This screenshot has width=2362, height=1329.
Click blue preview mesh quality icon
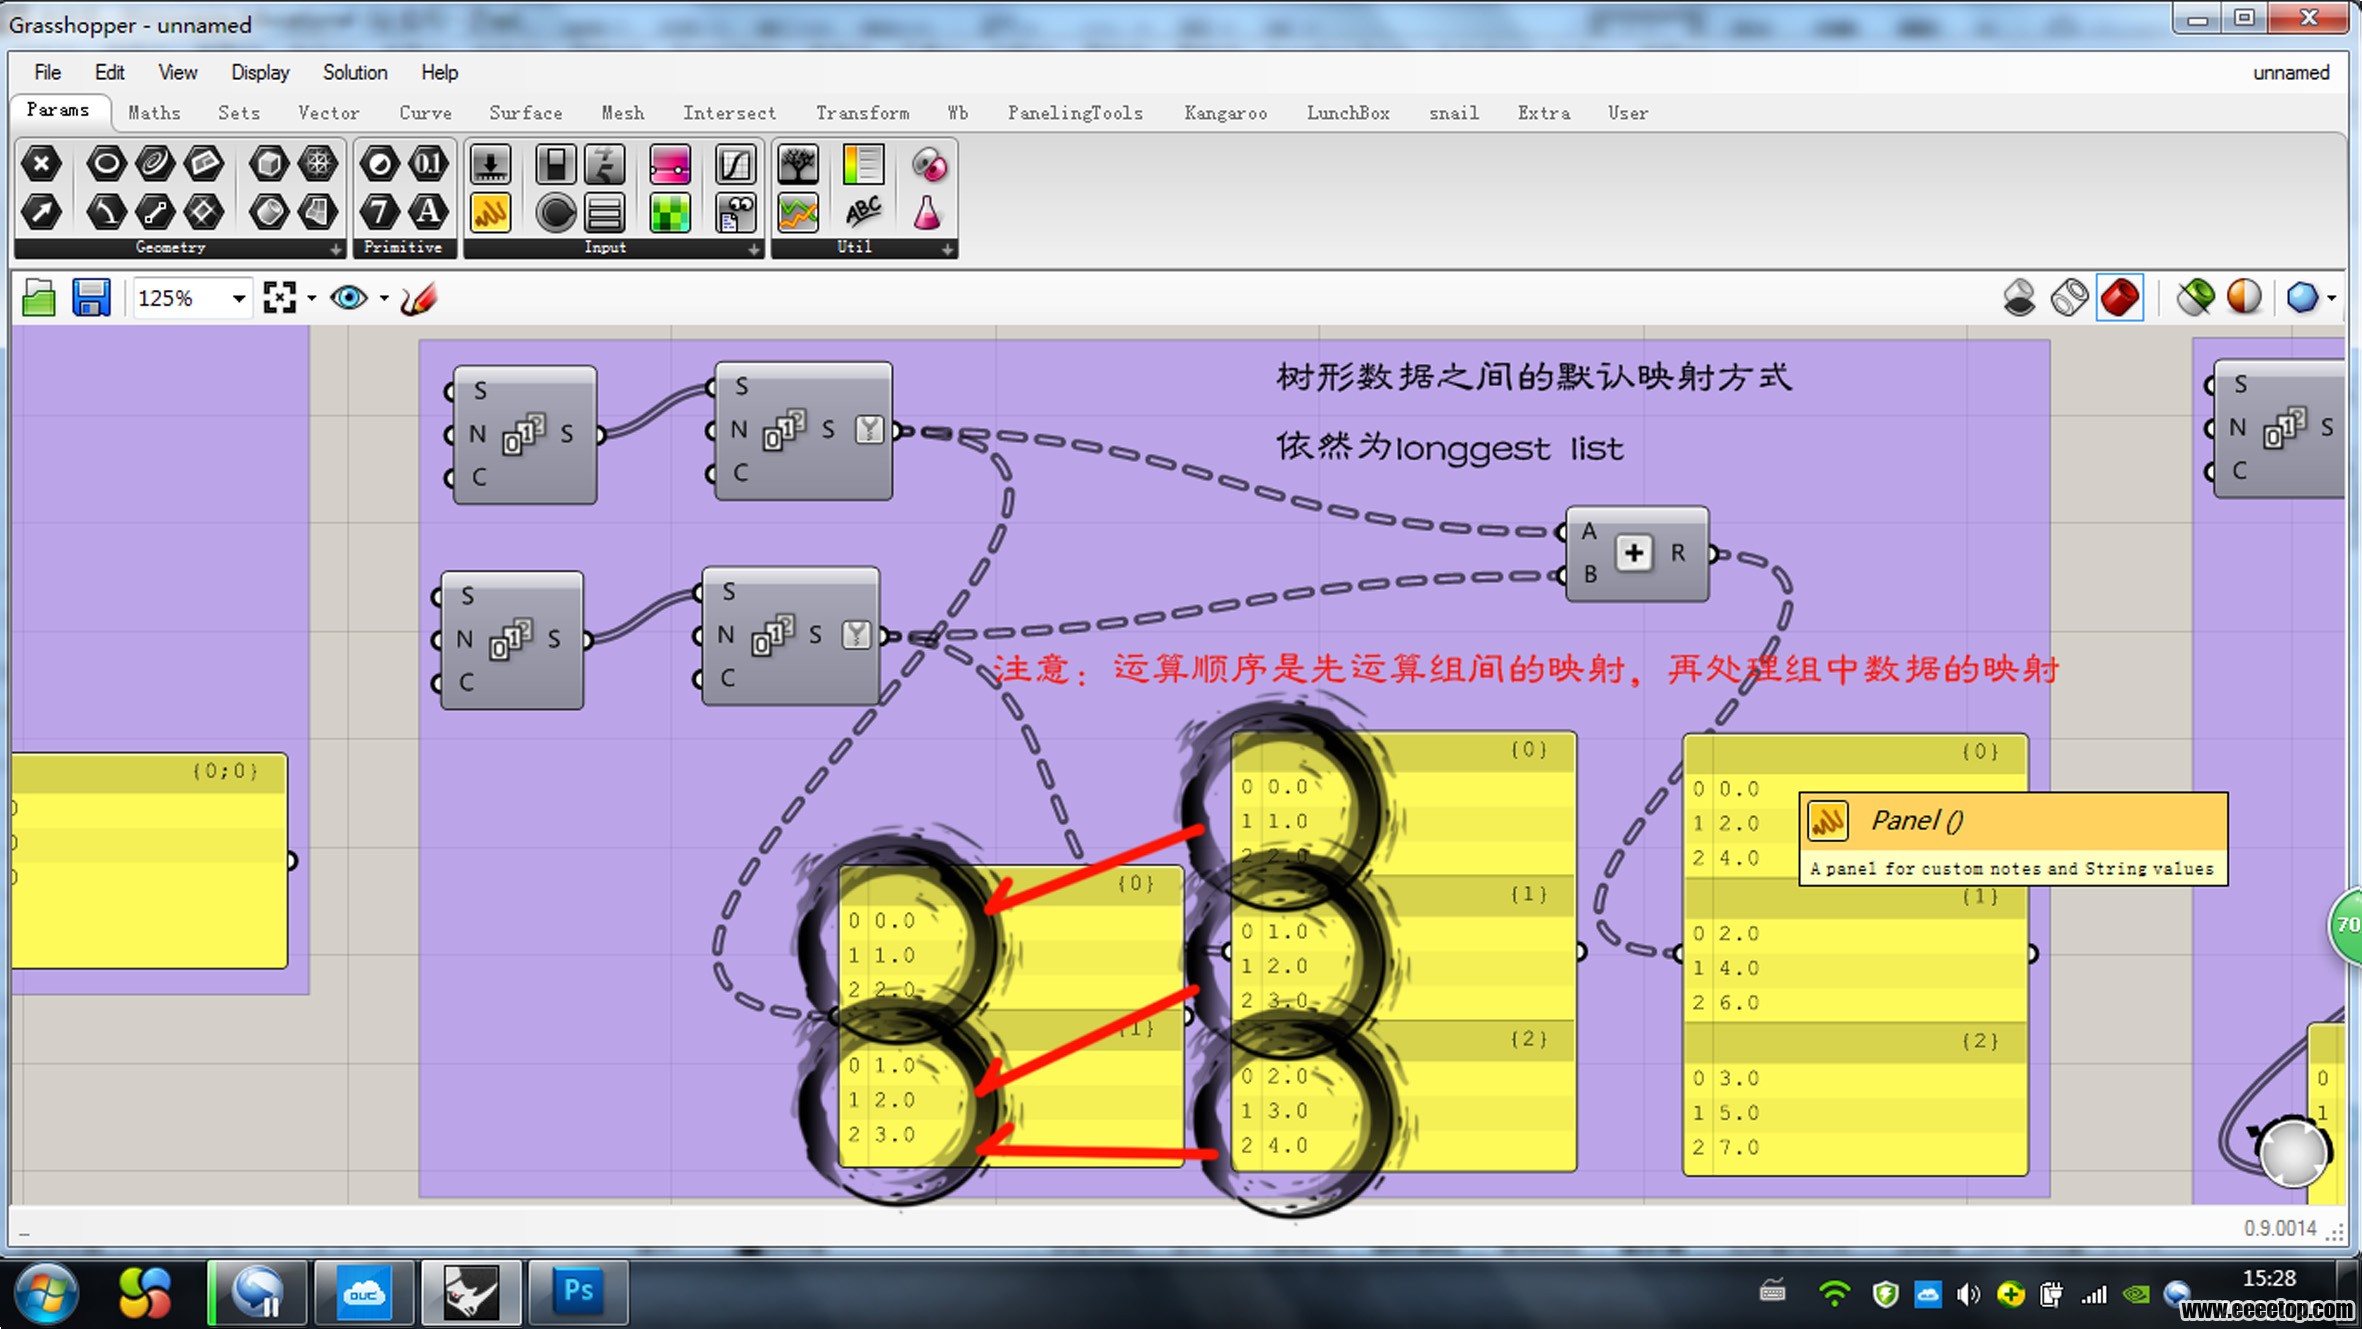pos(2302,298)
